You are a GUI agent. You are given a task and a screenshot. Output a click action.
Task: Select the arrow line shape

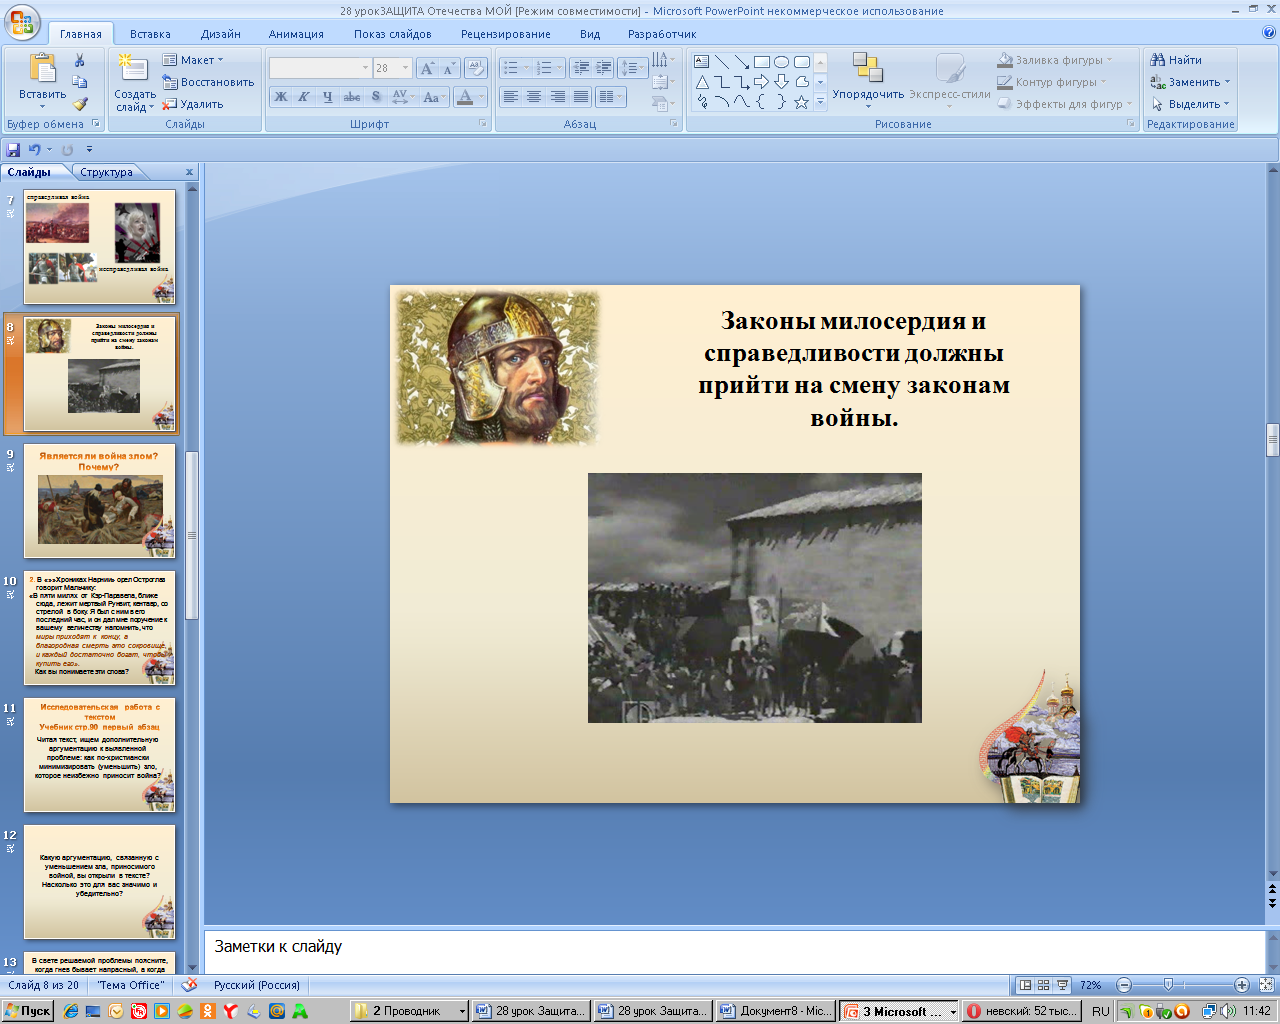click(741, 62)
